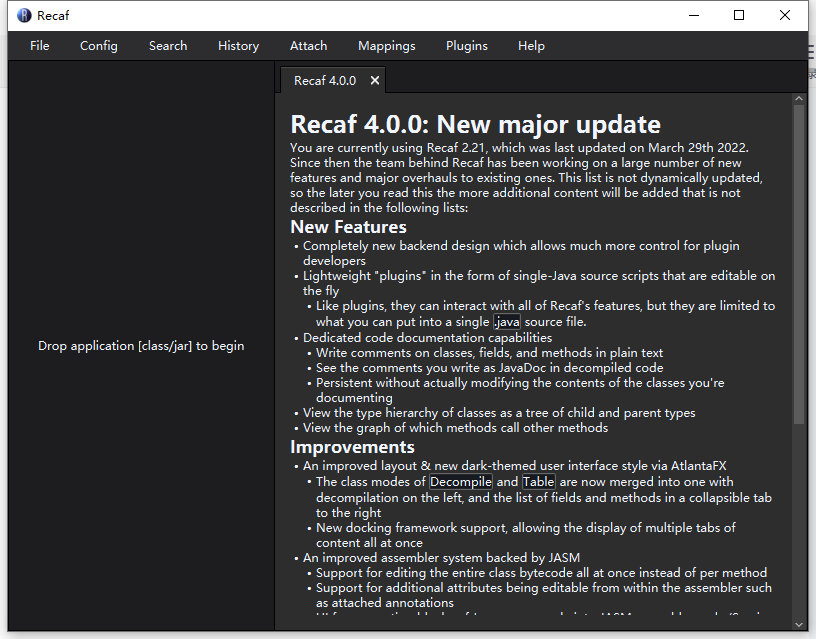The height and width of the screenshot is (639, 816).
Task: Click the 'Improvements' heading
Action: [x=352, y=447]
